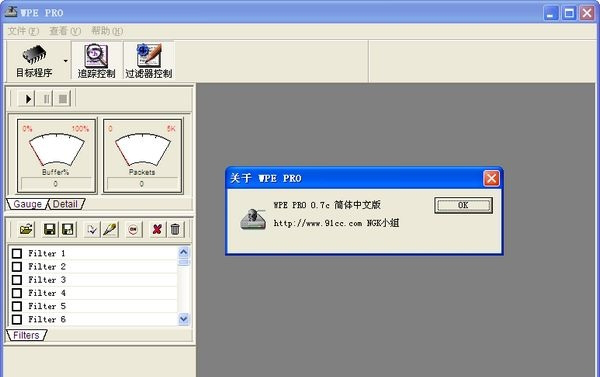Click the Packets gauge dial

142,150
